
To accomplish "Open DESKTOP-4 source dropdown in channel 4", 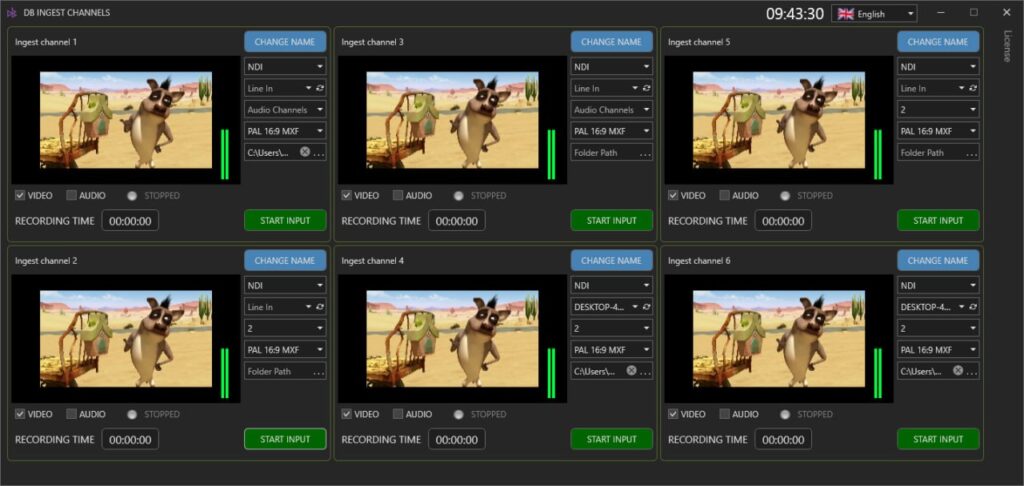I will pyautogui.click(x=605, y=307).
